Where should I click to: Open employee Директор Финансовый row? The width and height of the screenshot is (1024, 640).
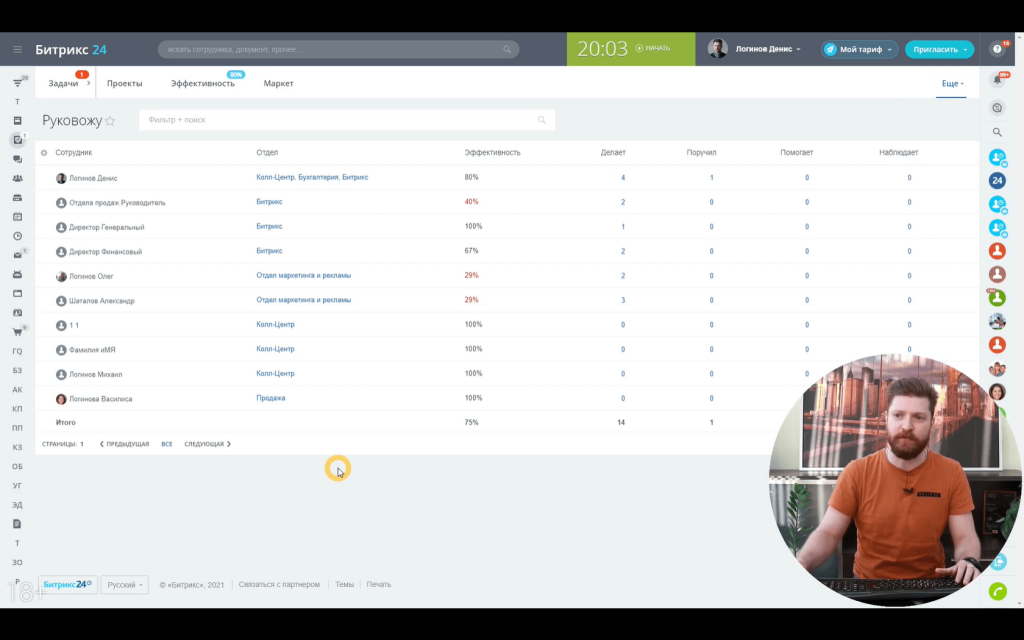pyautogui.click(x=106, y=252)
